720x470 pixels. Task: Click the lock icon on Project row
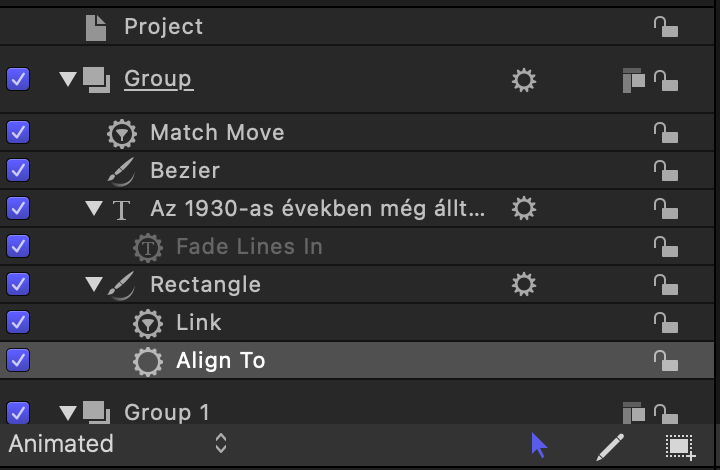(x=666, y=27)
